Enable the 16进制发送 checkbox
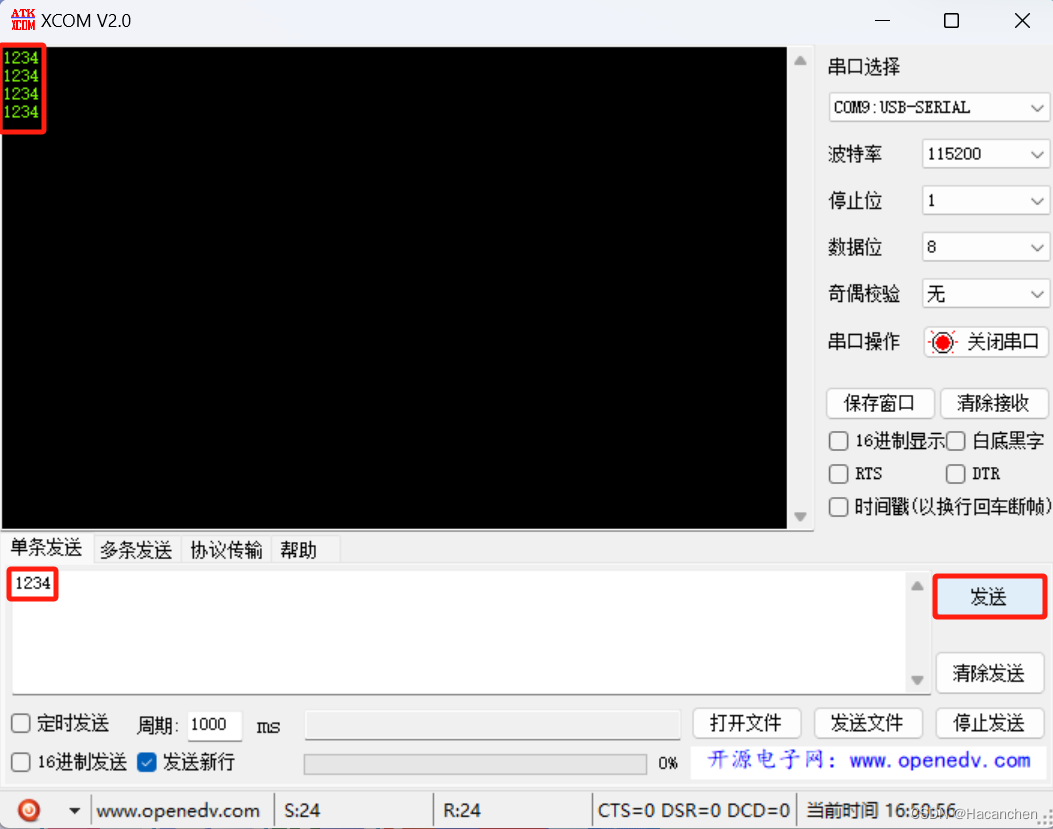1053x829 pixels. click(21, 762)
